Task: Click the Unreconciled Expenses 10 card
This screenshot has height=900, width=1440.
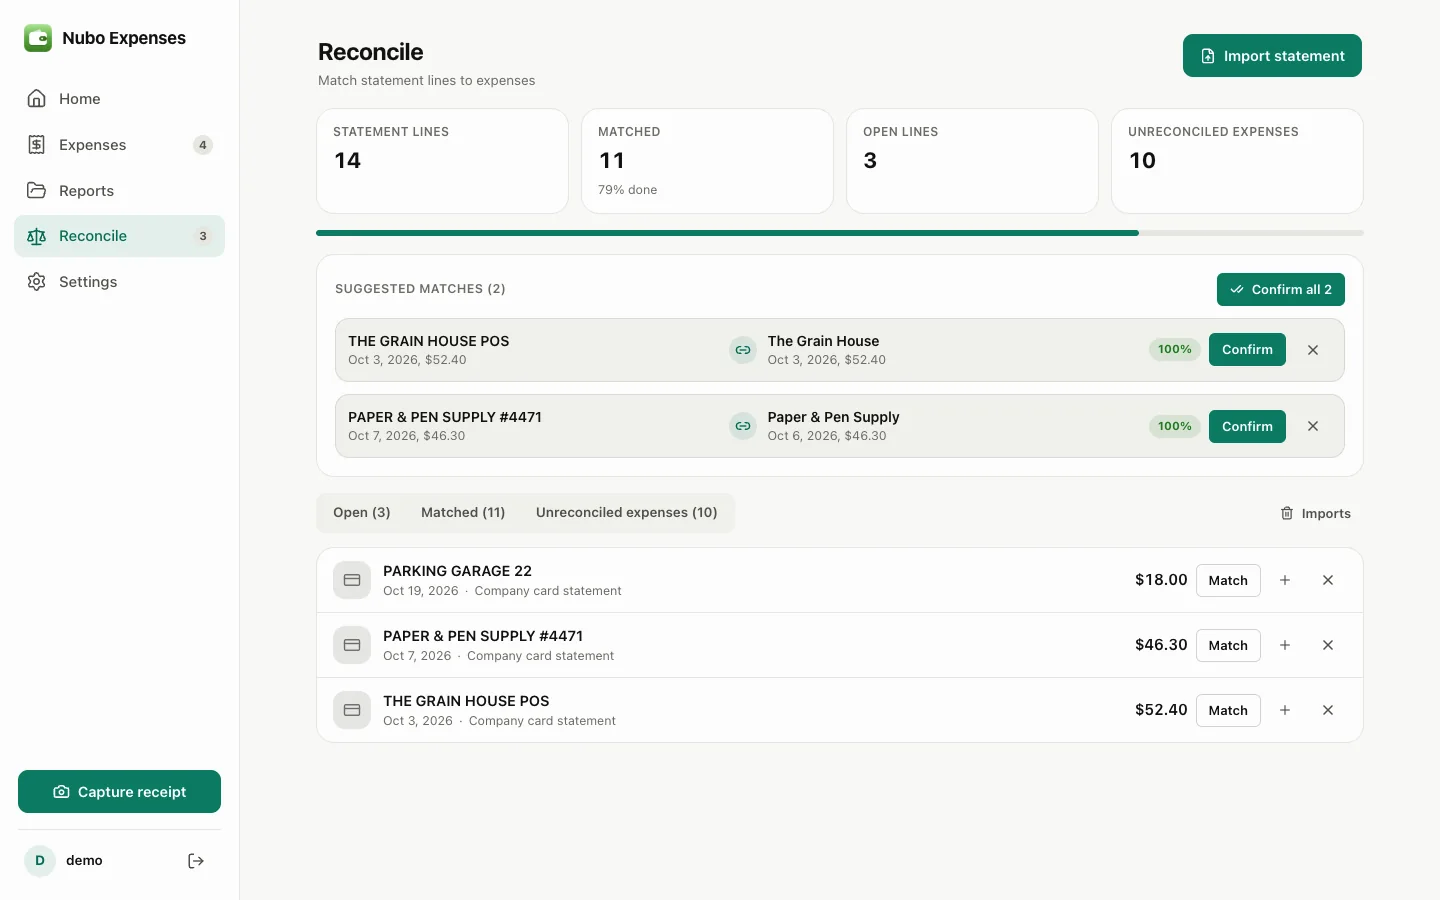Action: pyautogui.click(x=1237, y=161)
